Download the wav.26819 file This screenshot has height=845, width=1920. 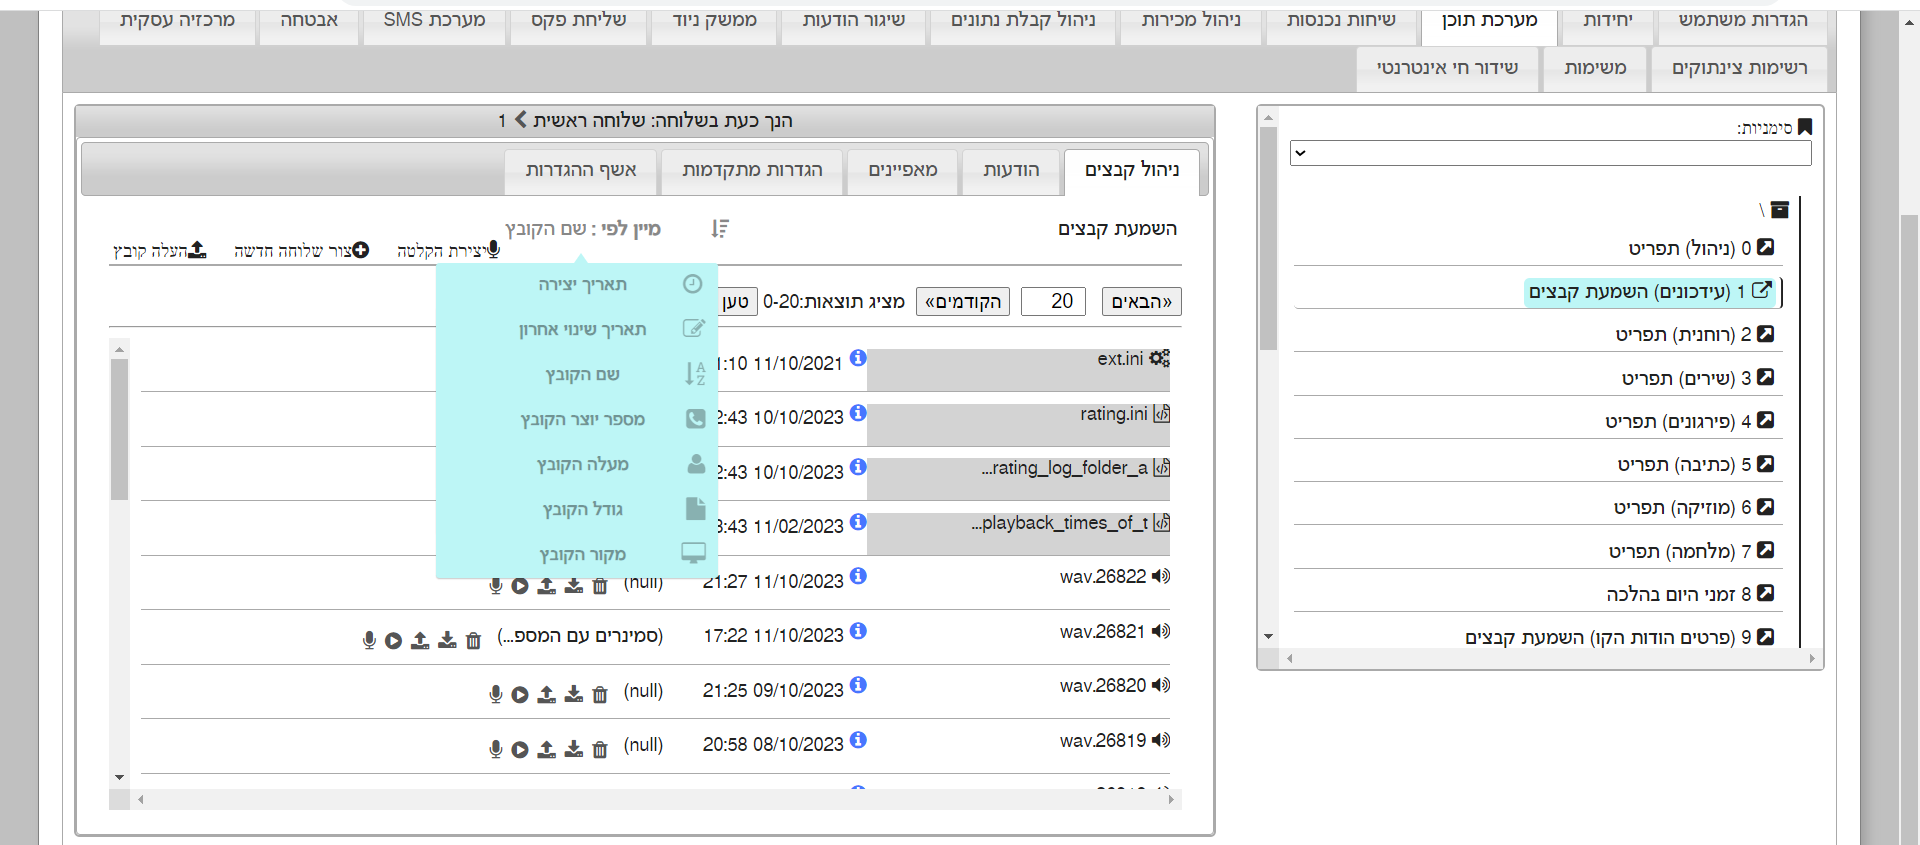[573, 749]
